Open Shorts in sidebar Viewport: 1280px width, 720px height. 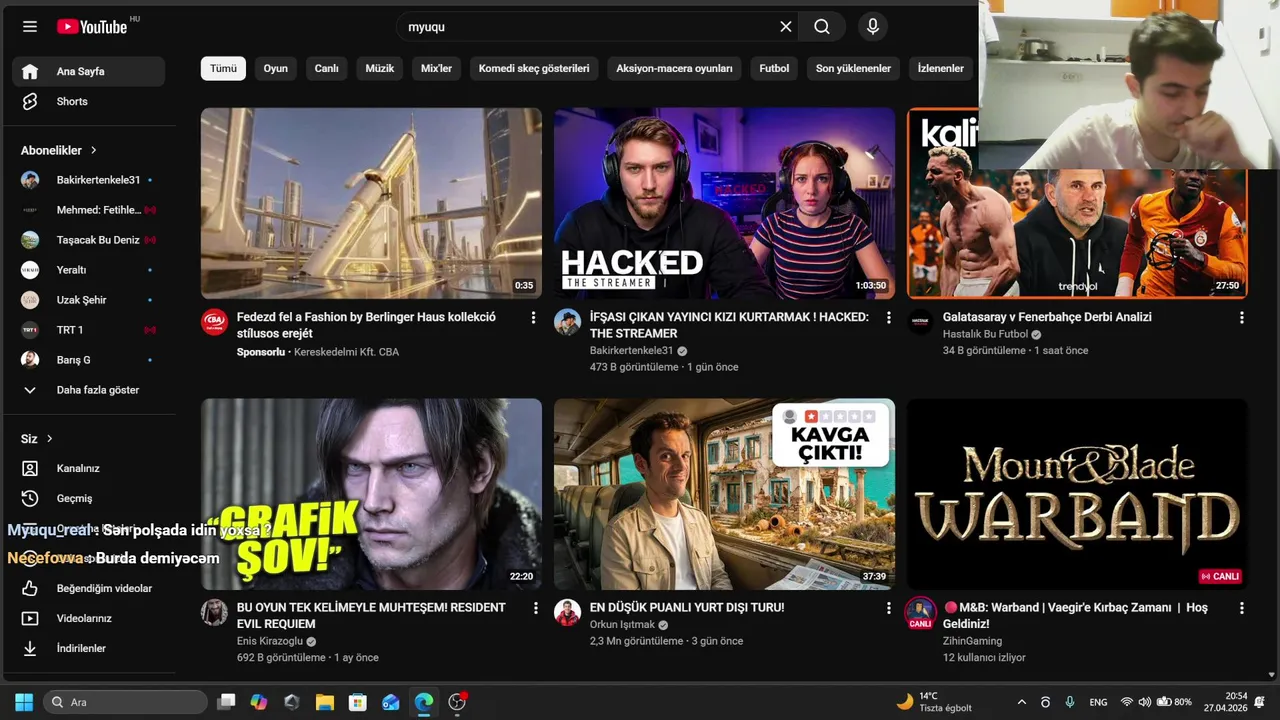coord(88,101)
